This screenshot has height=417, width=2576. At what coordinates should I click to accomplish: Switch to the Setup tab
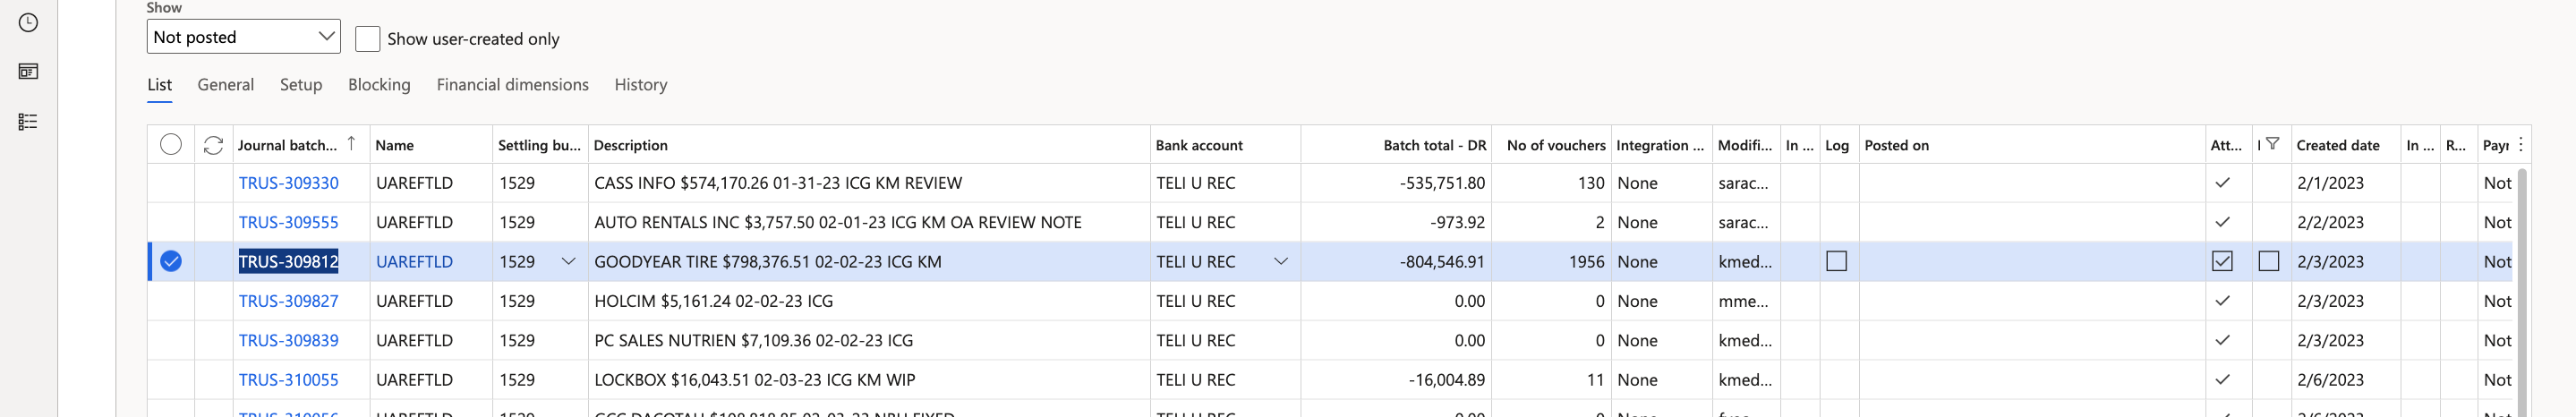pyautogui.click(x=301, y=85)
